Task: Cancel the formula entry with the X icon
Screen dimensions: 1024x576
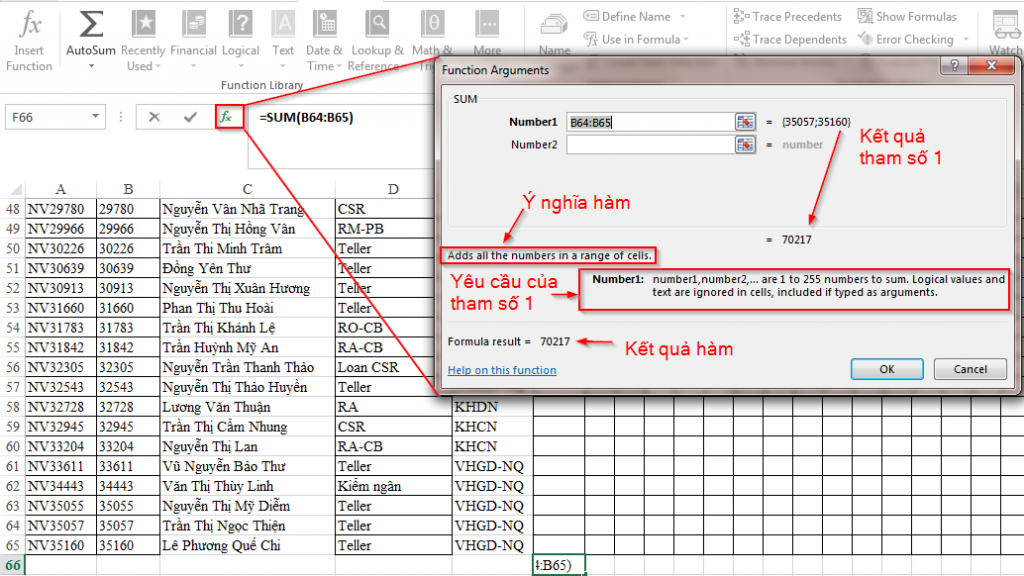Action: 154,117
